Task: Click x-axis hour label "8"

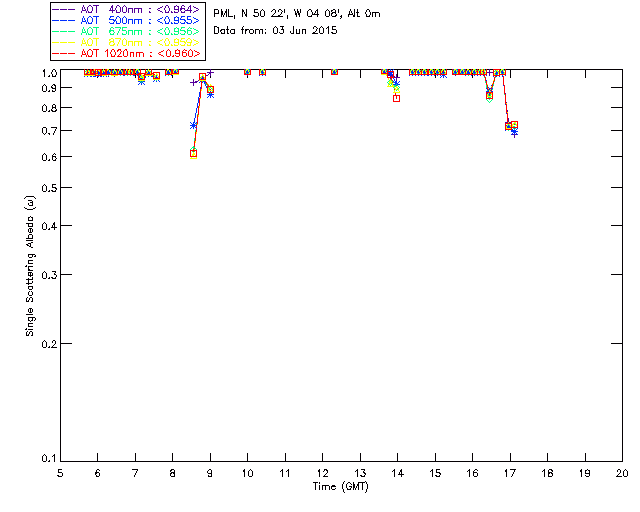Action: coord(172,473)
